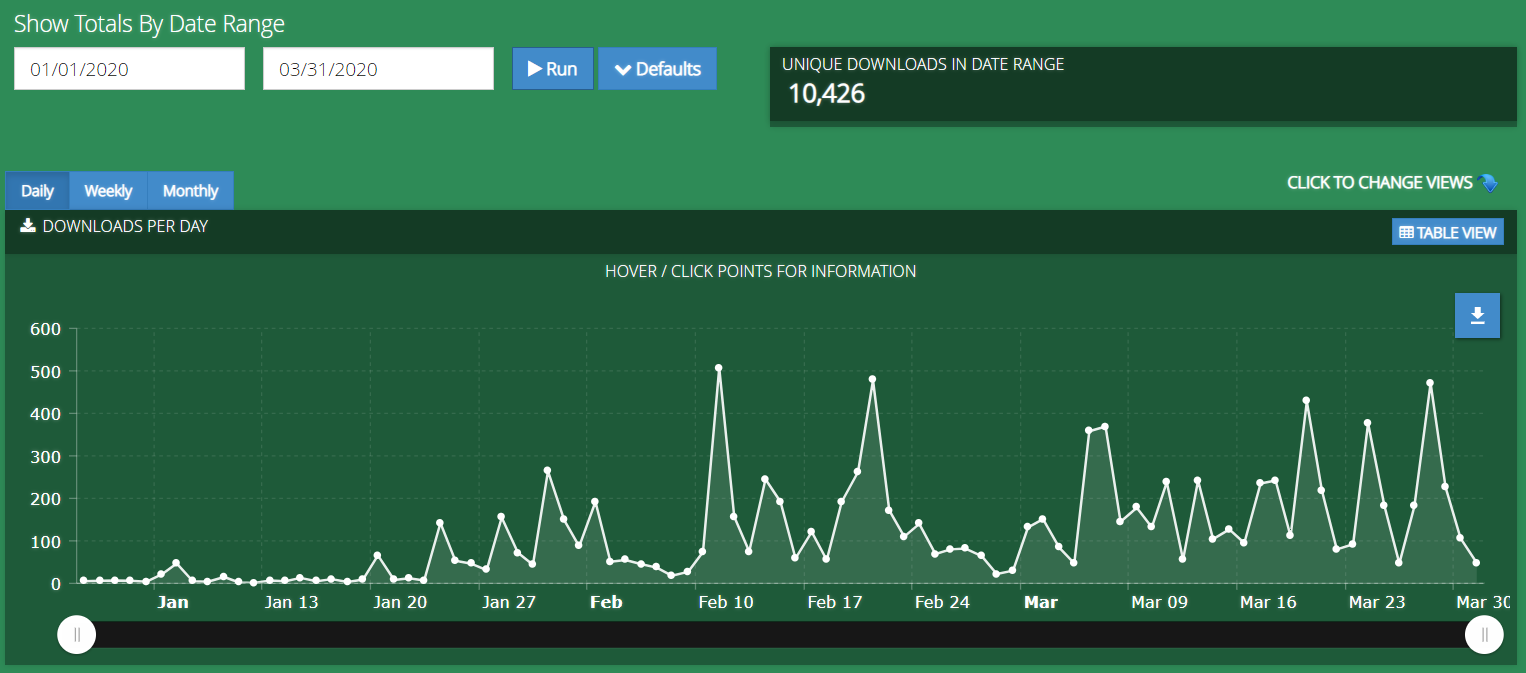The image size is (1526, 673).
Task: Click the 'Mar 23' x-axis label
Action: point(1377,602)
